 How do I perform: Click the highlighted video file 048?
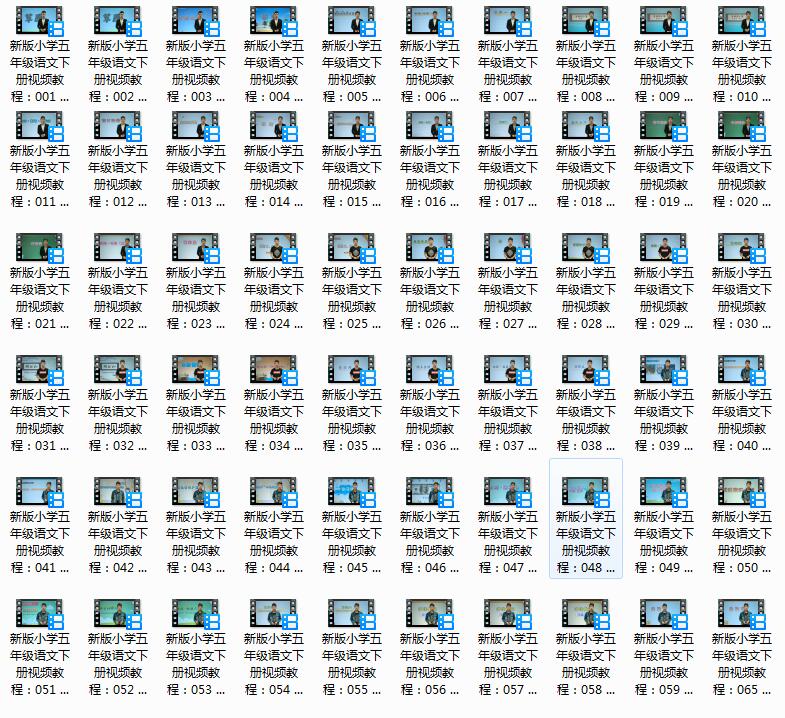(585, 492)
